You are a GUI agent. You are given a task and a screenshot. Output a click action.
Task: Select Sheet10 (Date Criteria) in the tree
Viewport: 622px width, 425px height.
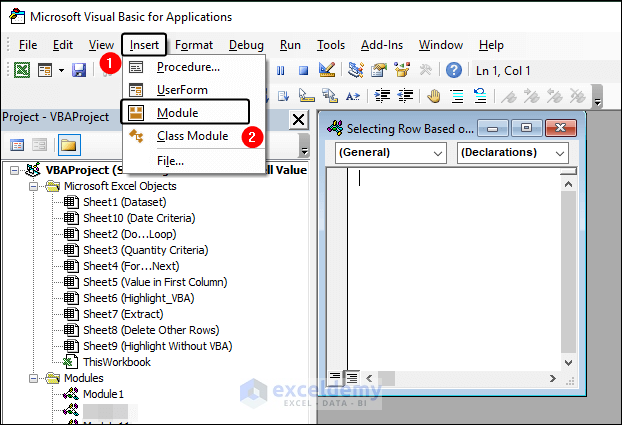(139, 218)
